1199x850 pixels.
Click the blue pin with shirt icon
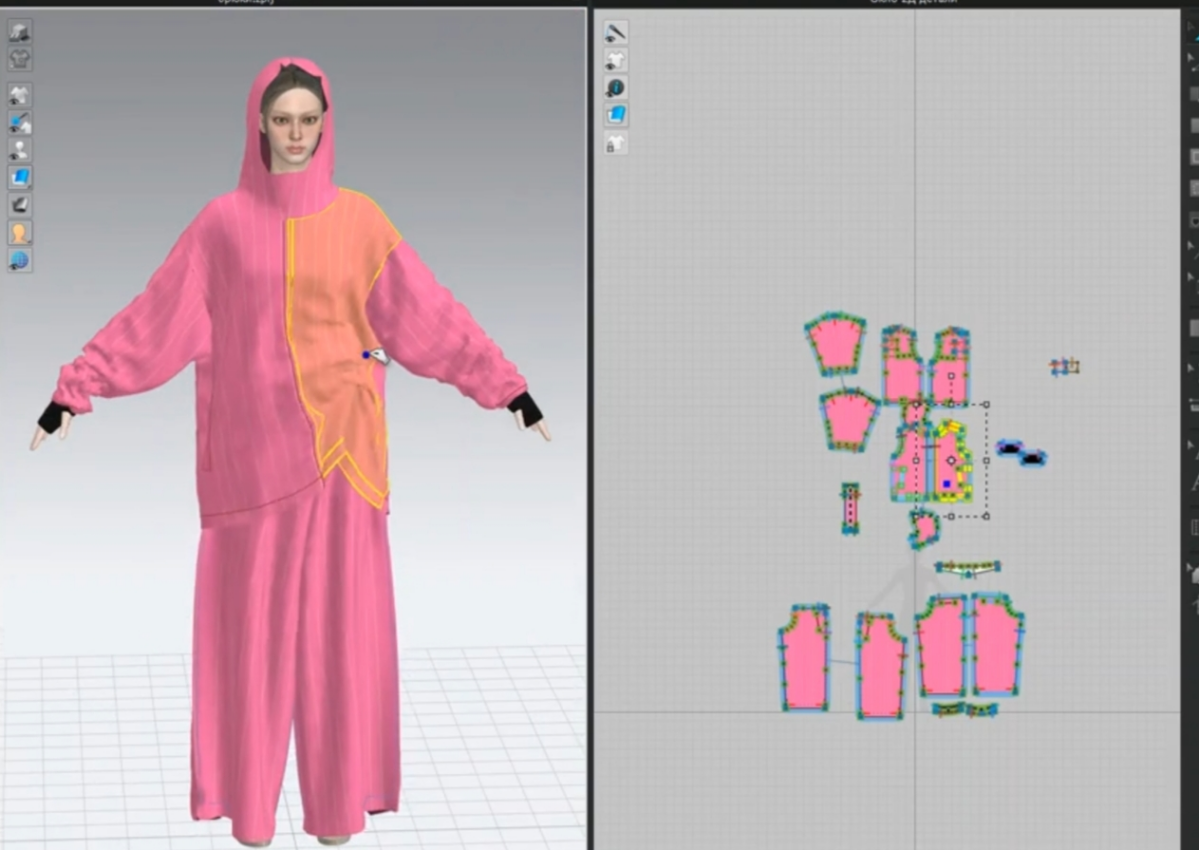tap(20, 123)
